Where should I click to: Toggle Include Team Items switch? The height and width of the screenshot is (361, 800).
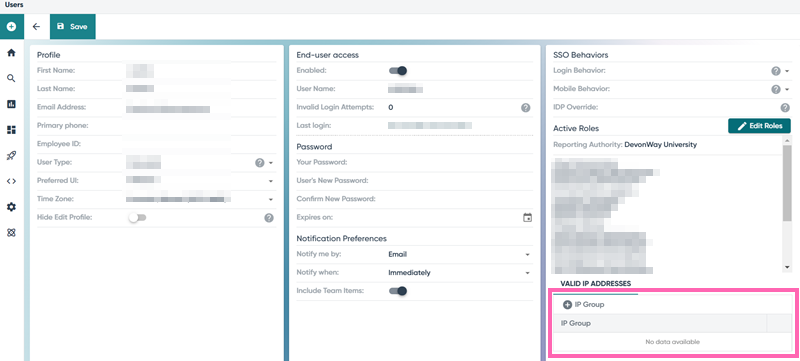tap(398, 291)
